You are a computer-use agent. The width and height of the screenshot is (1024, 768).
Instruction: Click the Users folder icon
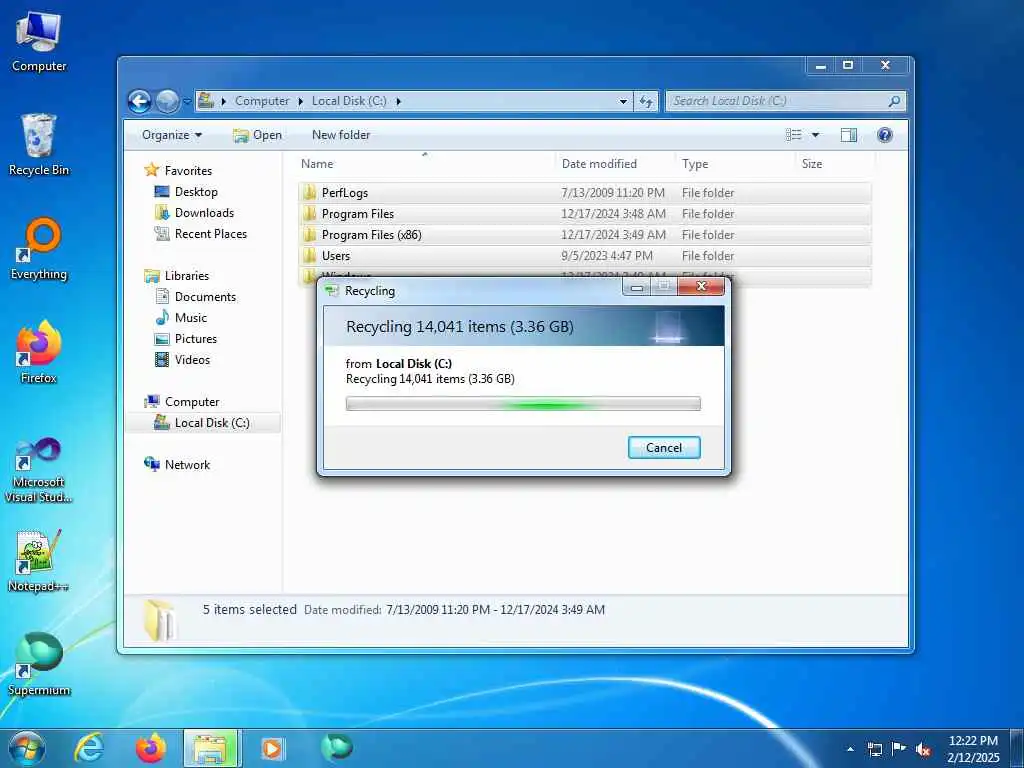pos(310,255)
